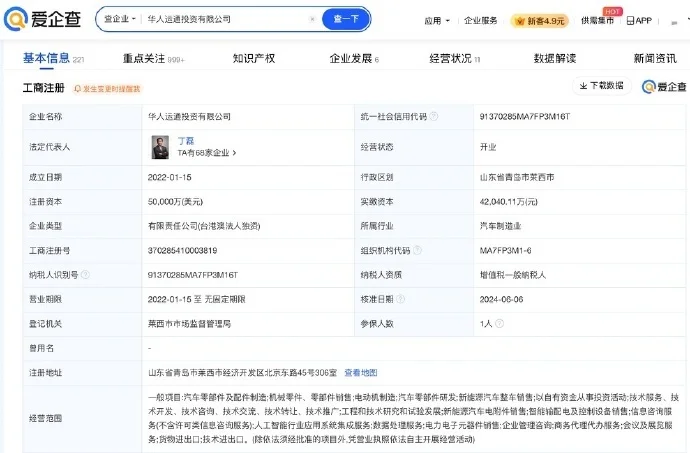Click the 新客4.9元 promotion badge
The width and height of the screenshot is (690, 453).
(540, 21)
